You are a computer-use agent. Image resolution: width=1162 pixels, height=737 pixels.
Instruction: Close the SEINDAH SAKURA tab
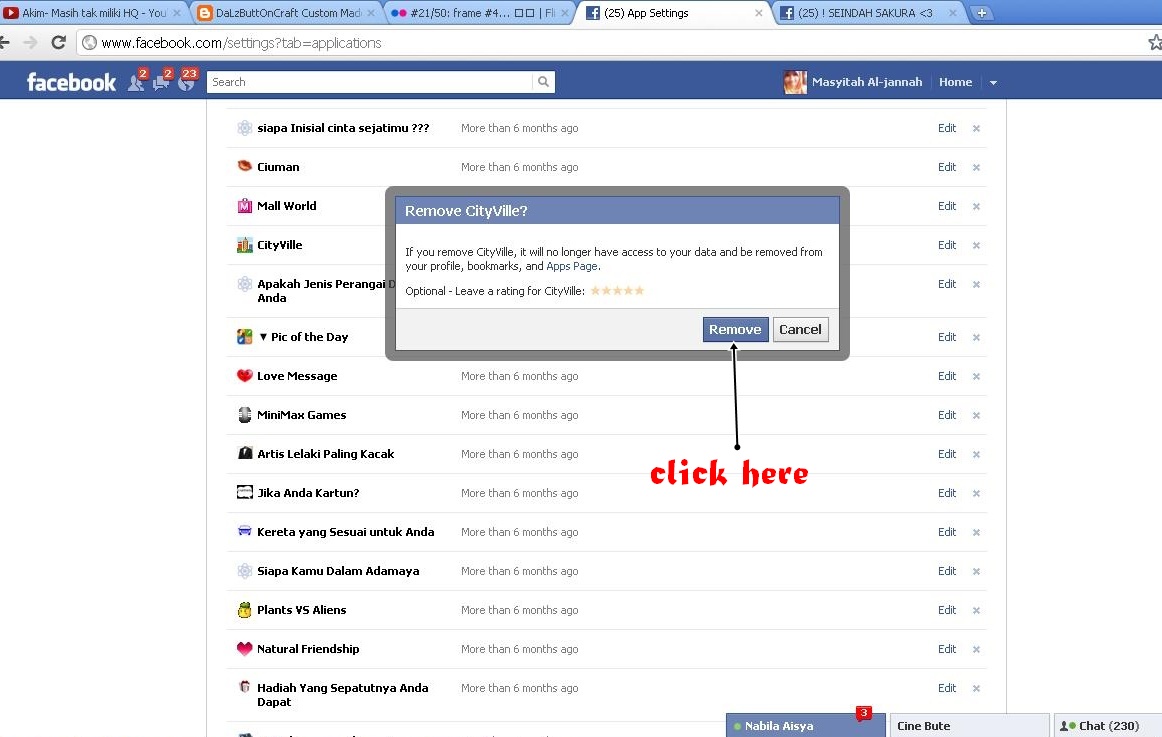pyautogui.click(x=952, y=13)
